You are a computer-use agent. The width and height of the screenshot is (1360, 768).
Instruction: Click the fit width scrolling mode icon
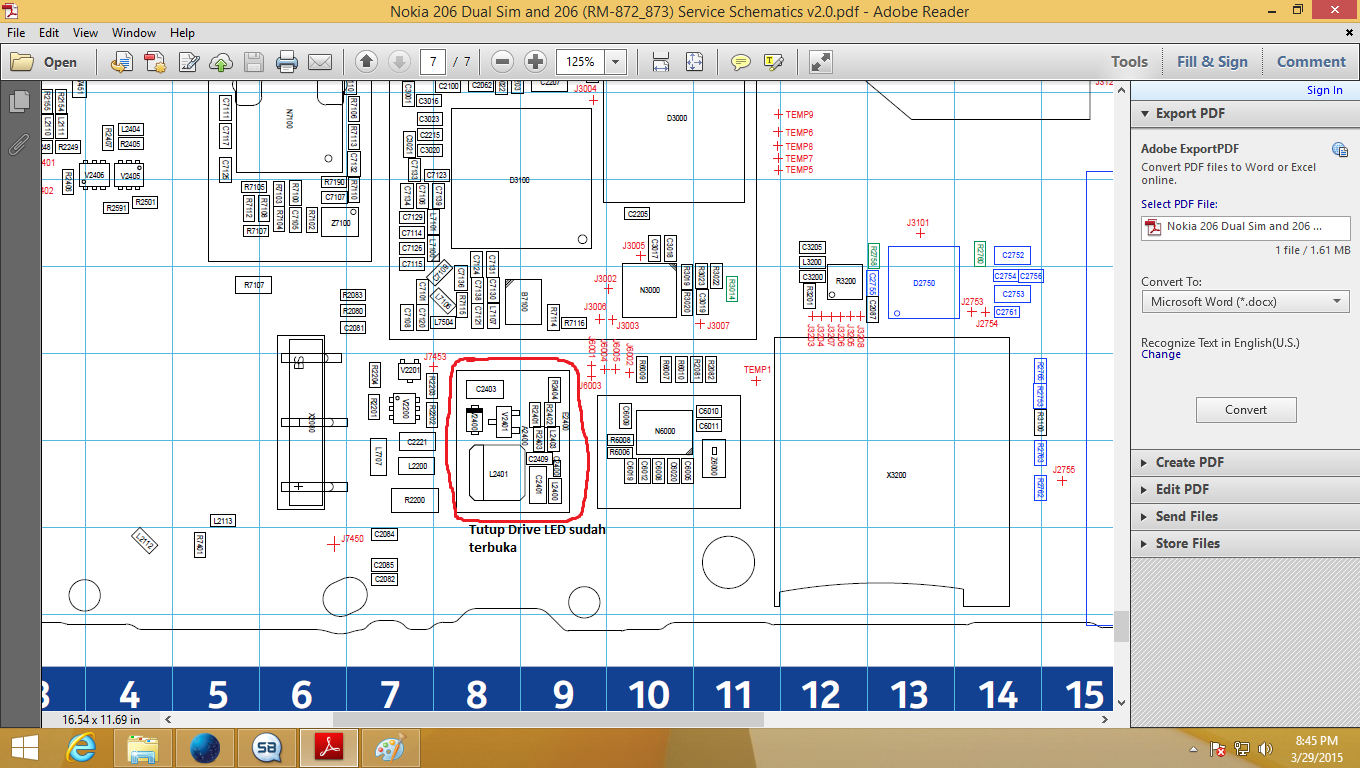coord(661,62)
